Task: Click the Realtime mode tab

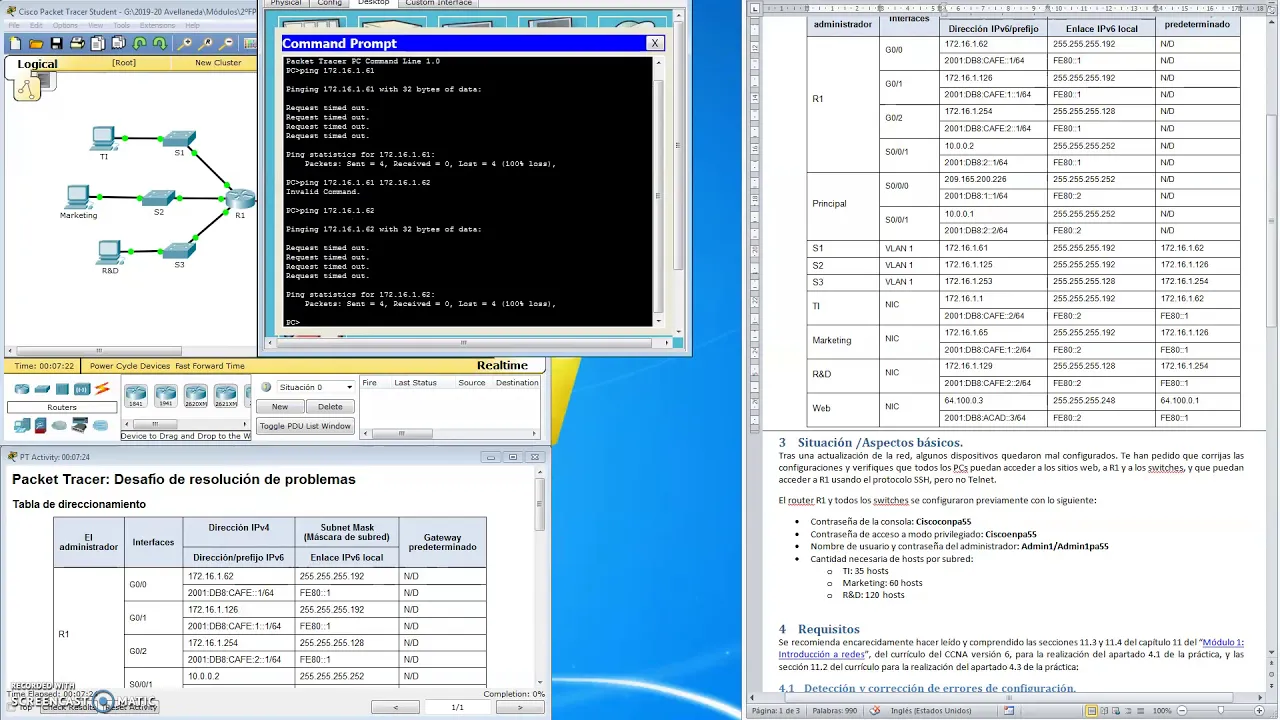Action: (x=502, y=365)
